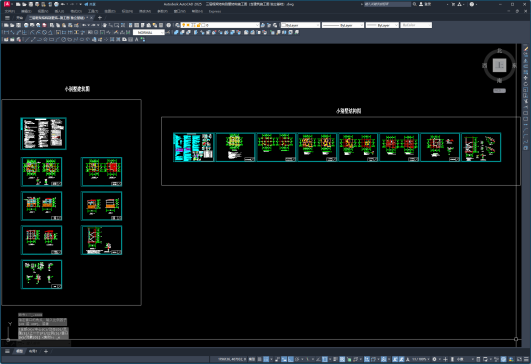Click the top face of the ViewCube
This screenshot has width=531, height=364.
499,65
